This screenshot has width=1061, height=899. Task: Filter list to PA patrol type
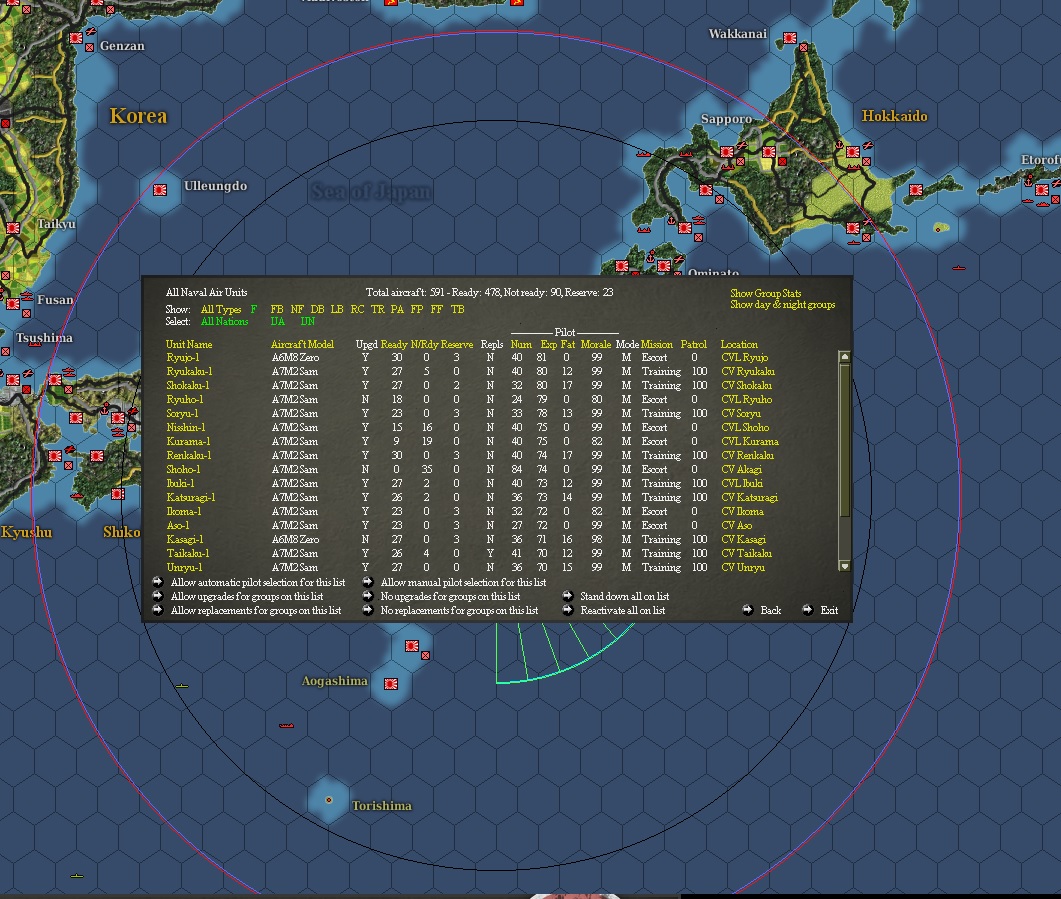coord(397,309)
